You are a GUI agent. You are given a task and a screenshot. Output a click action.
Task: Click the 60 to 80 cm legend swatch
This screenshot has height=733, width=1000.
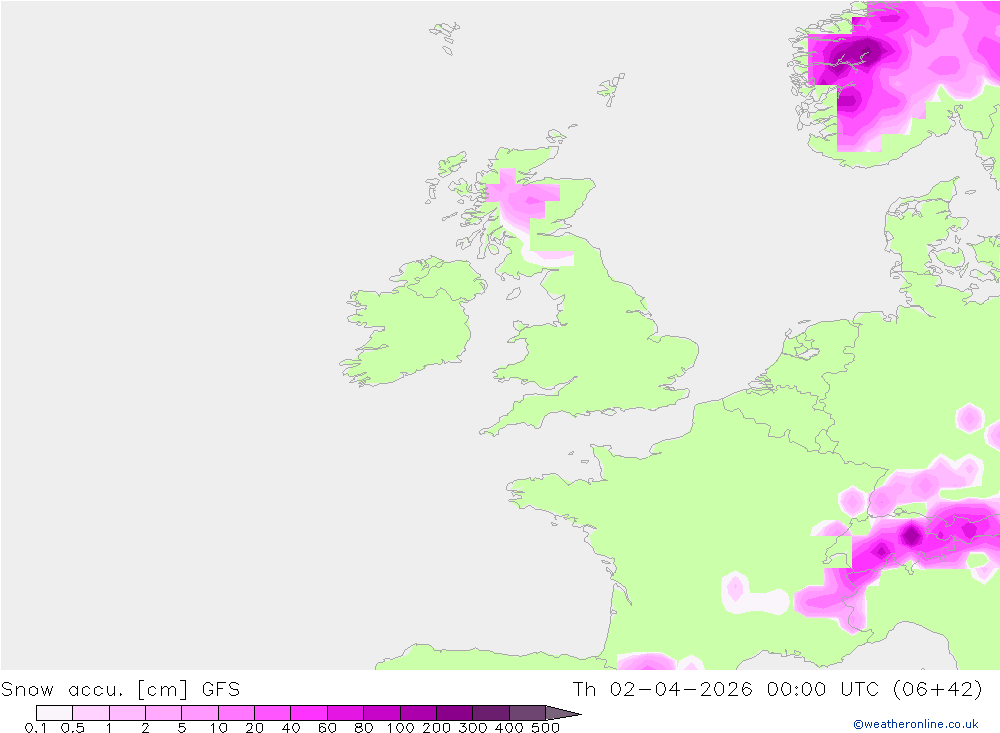(346, 713)
